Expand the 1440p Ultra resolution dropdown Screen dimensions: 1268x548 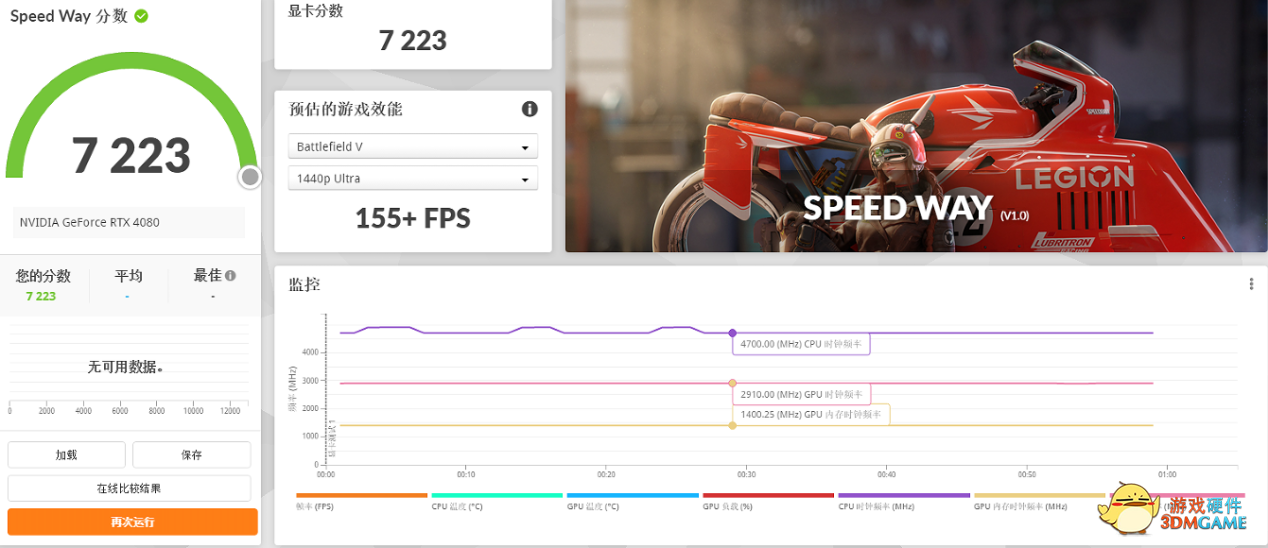[413, 178]
